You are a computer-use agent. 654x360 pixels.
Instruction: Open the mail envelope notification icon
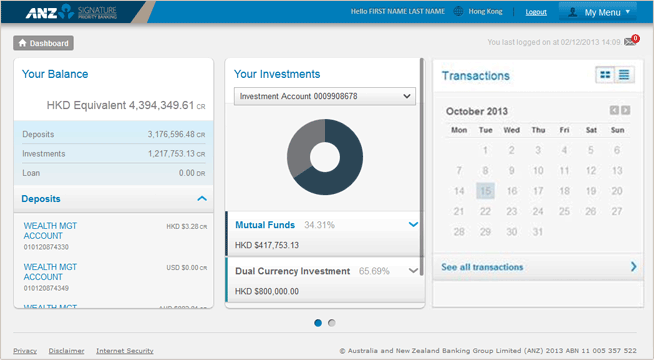(x=630, y=42)
